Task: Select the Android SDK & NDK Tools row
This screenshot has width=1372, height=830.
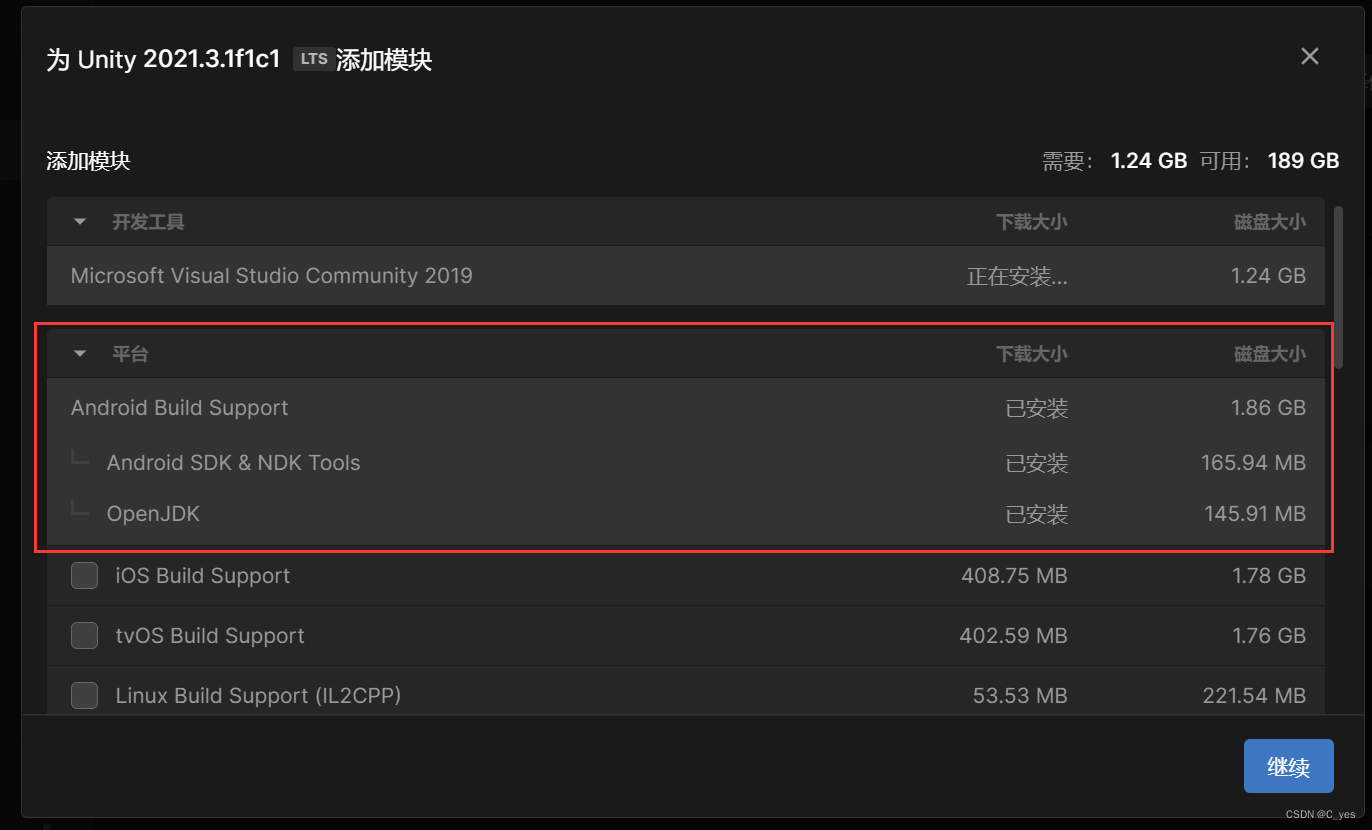Action: tap(233, 462)
